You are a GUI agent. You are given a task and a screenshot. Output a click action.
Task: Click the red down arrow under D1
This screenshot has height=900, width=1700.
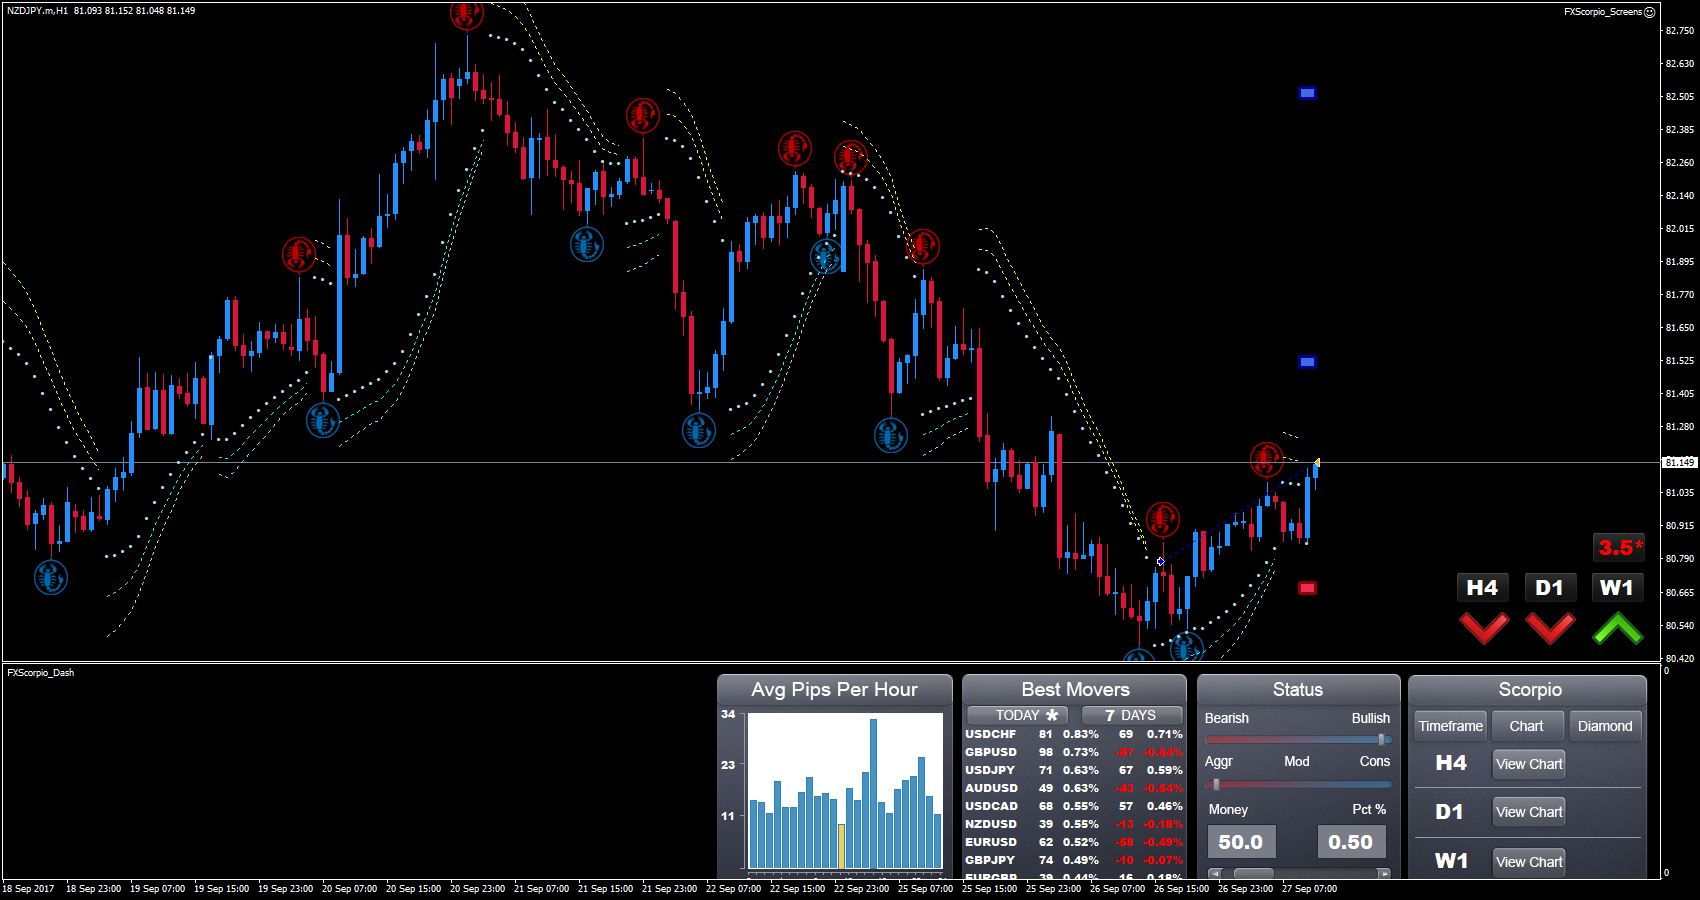tap(1550, 628)
